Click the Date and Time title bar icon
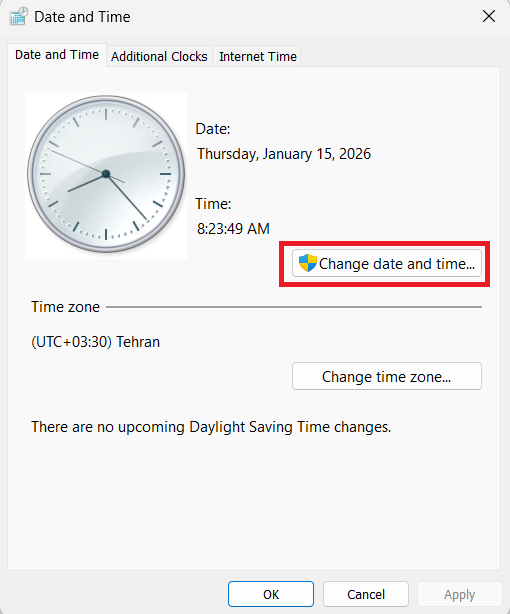The width and height of the screenshot is (510, 614). click(18, 16)
